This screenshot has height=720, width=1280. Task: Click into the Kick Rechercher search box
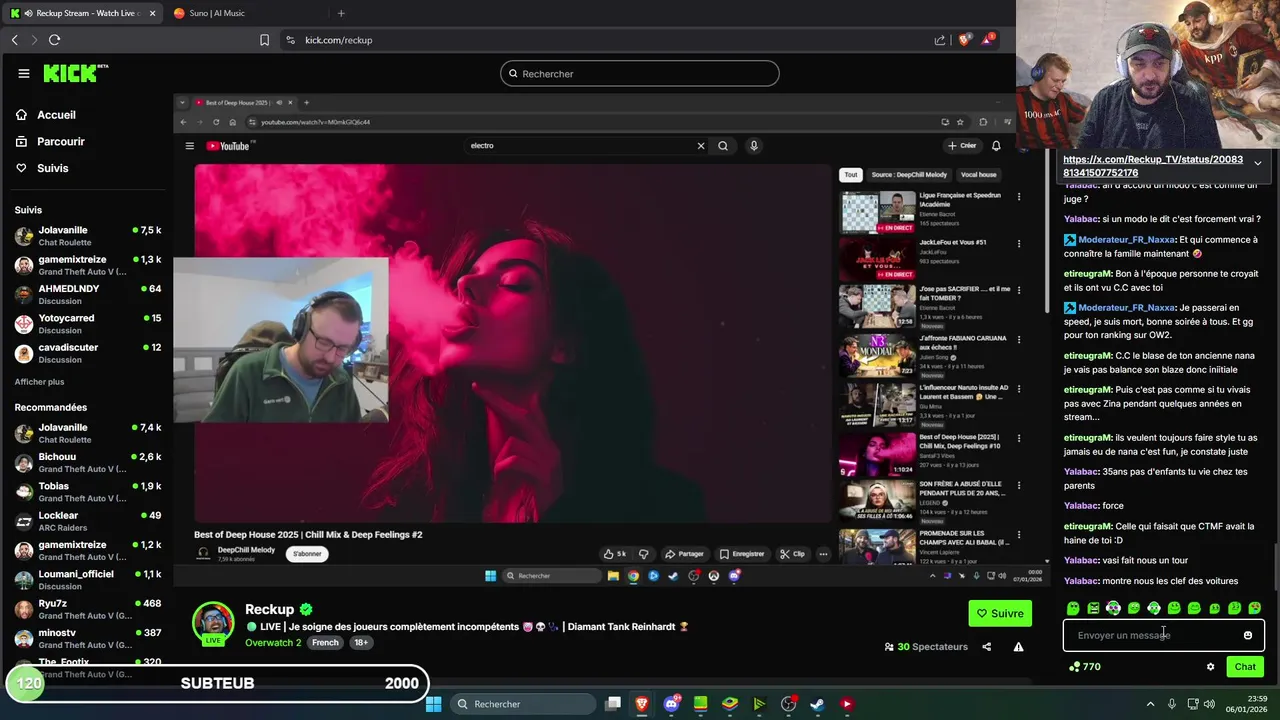click(640, 74)
